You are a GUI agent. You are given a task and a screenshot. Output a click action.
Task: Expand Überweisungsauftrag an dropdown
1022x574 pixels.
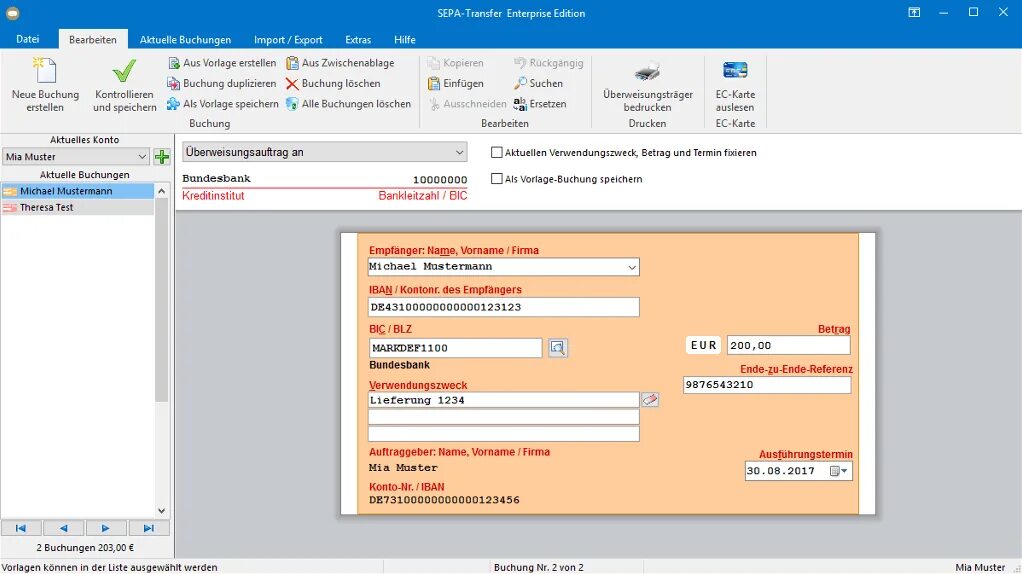(x=325, y=152)
